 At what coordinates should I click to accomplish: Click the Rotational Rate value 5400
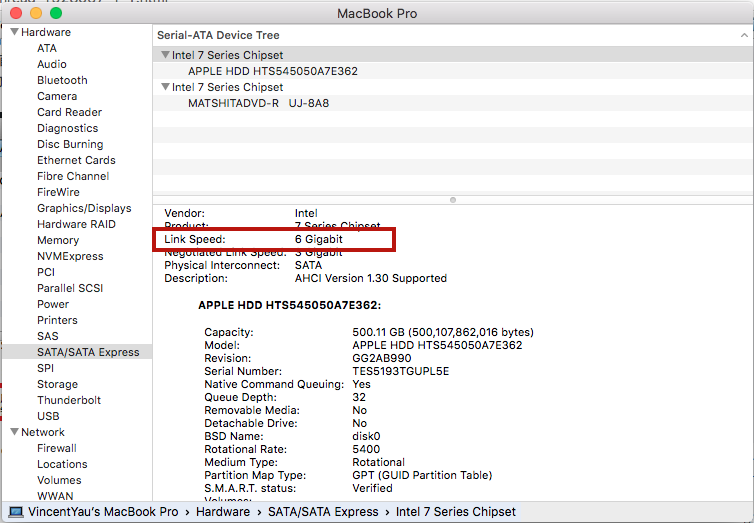pyautogui.click(x=366, y=449)
